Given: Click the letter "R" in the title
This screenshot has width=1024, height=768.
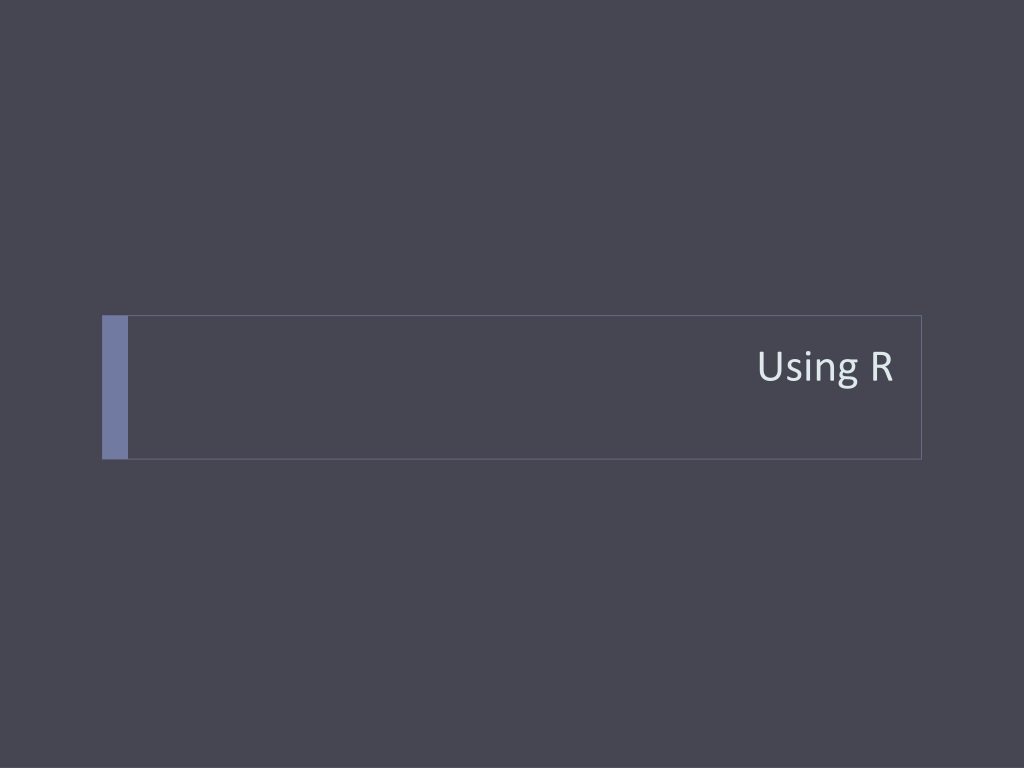Looking at the screenshot, I should click(x=882, y=366).
